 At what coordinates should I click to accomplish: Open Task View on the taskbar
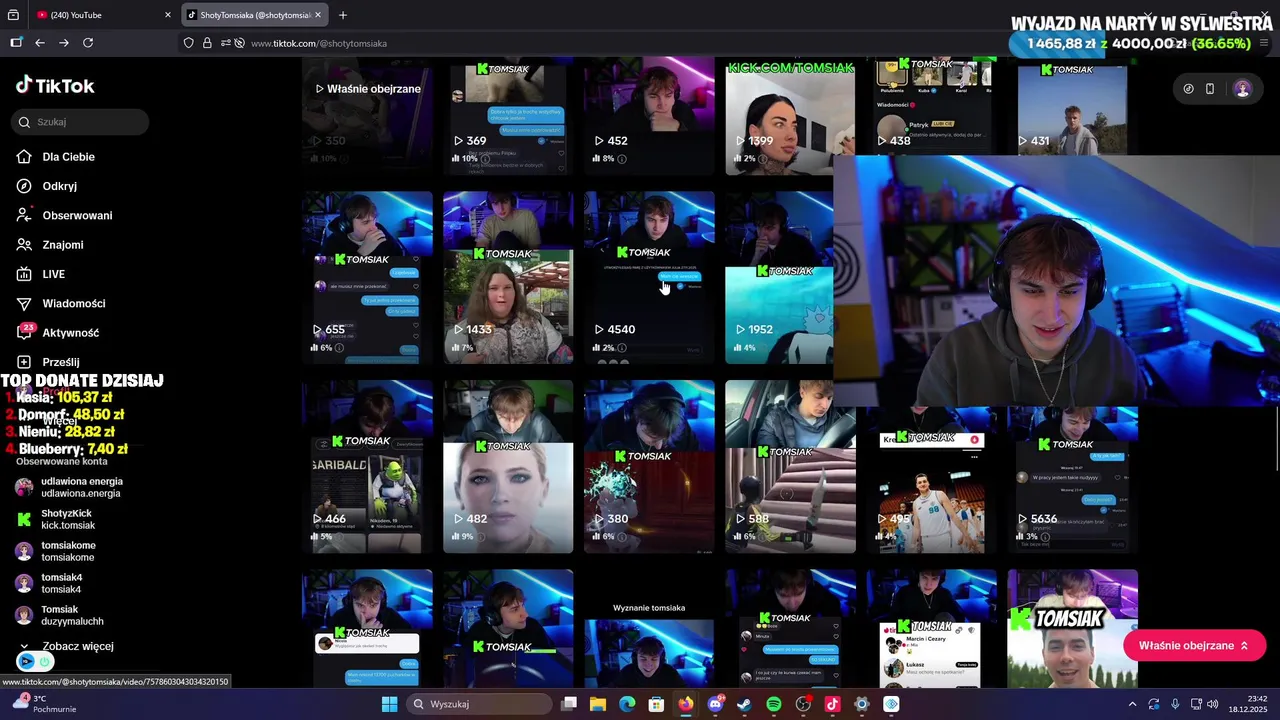[x=569, y=704]
